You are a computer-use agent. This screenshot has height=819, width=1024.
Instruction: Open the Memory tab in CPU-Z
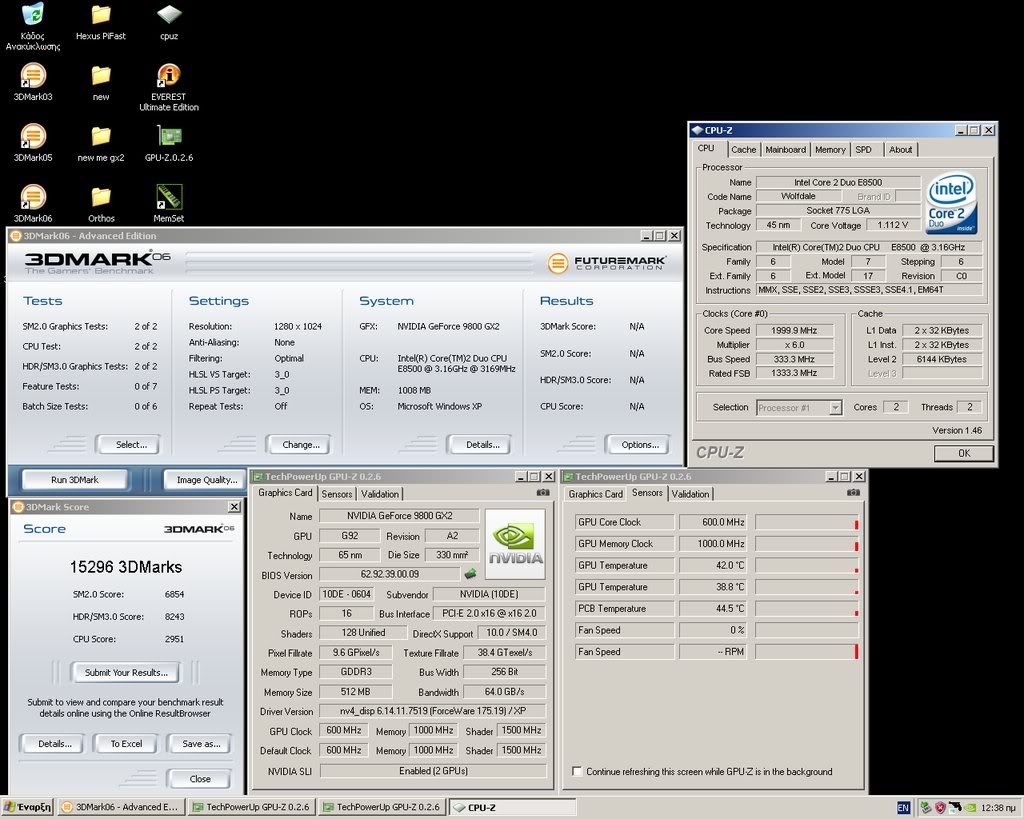tap(830, 150)
